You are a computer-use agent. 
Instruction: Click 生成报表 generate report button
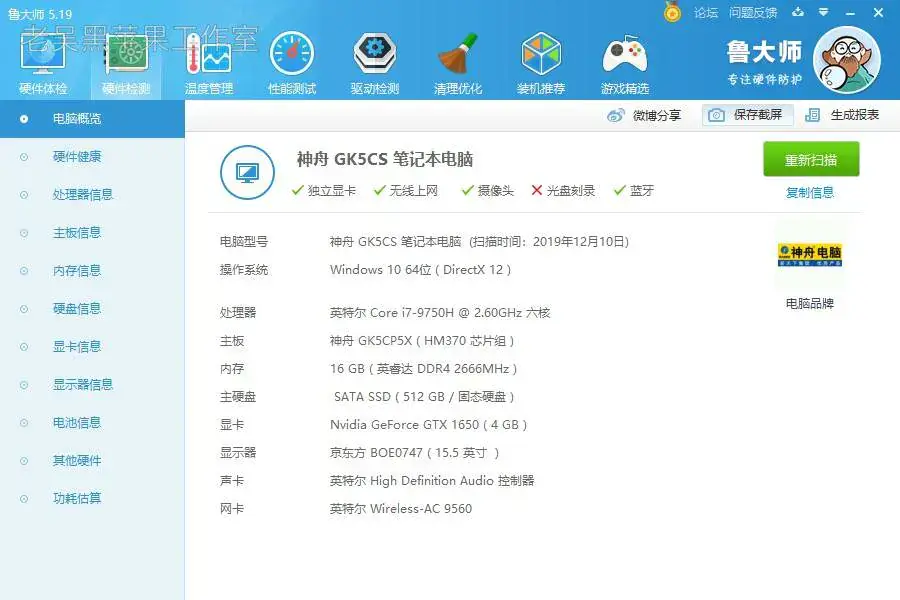coord(843,115)
